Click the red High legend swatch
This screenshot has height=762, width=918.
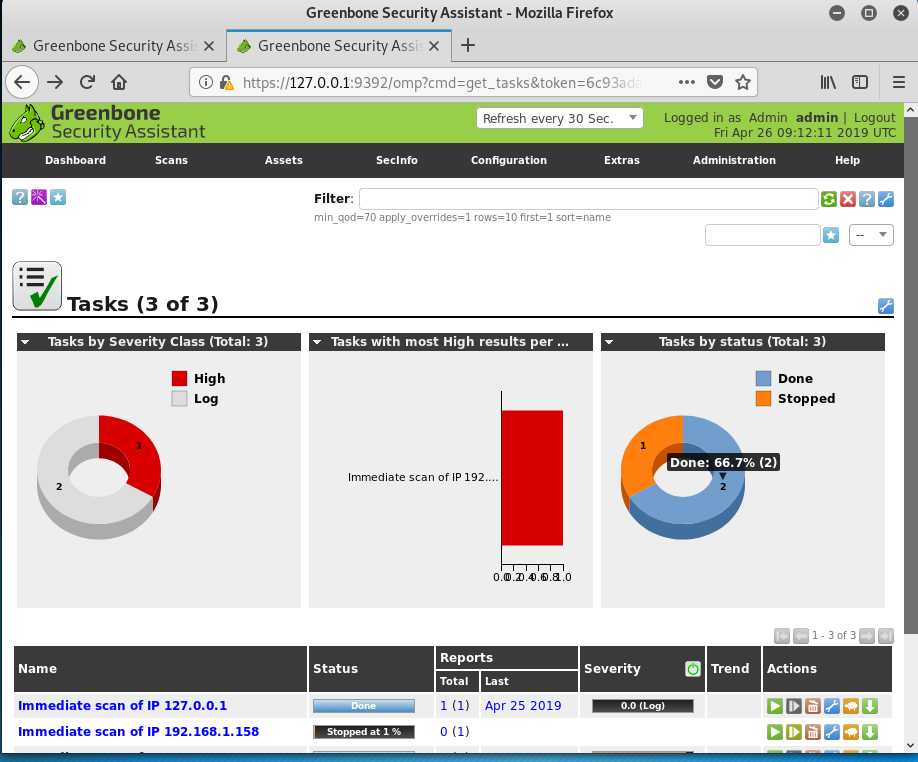(x=179, y=379)
